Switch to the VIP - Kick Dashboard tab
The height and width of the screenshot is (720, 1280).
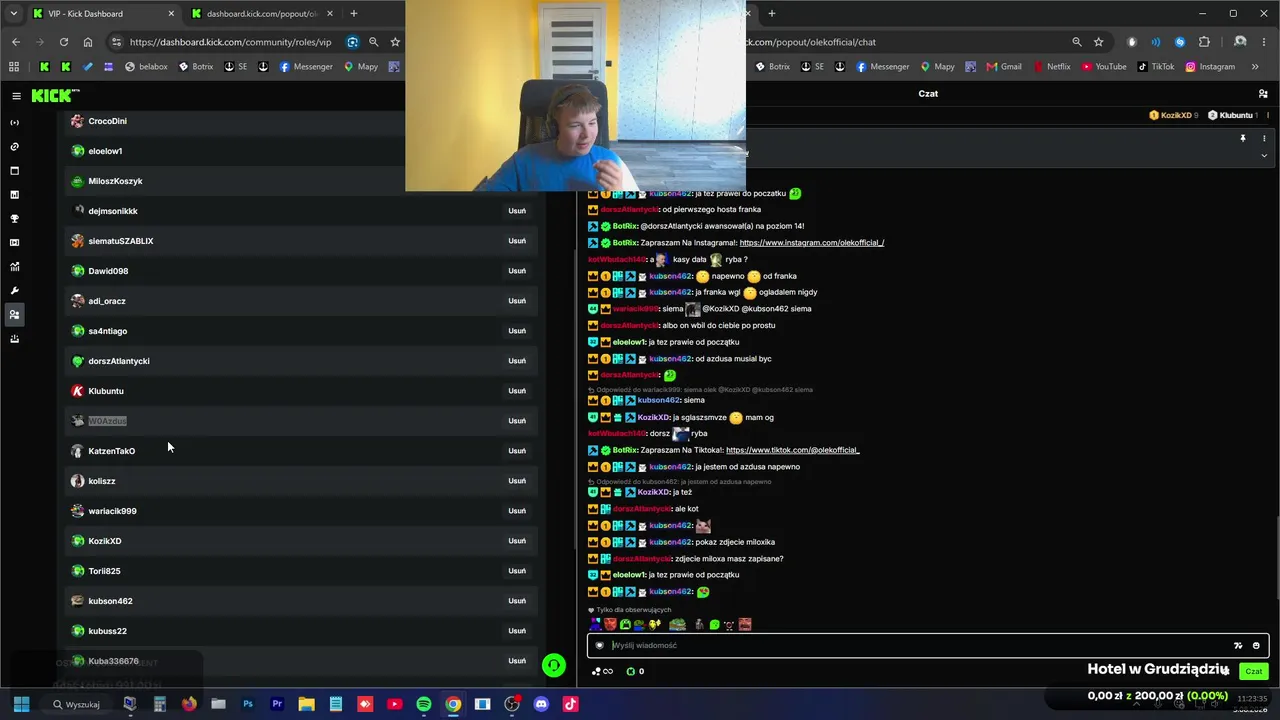(x=103, y=14)
